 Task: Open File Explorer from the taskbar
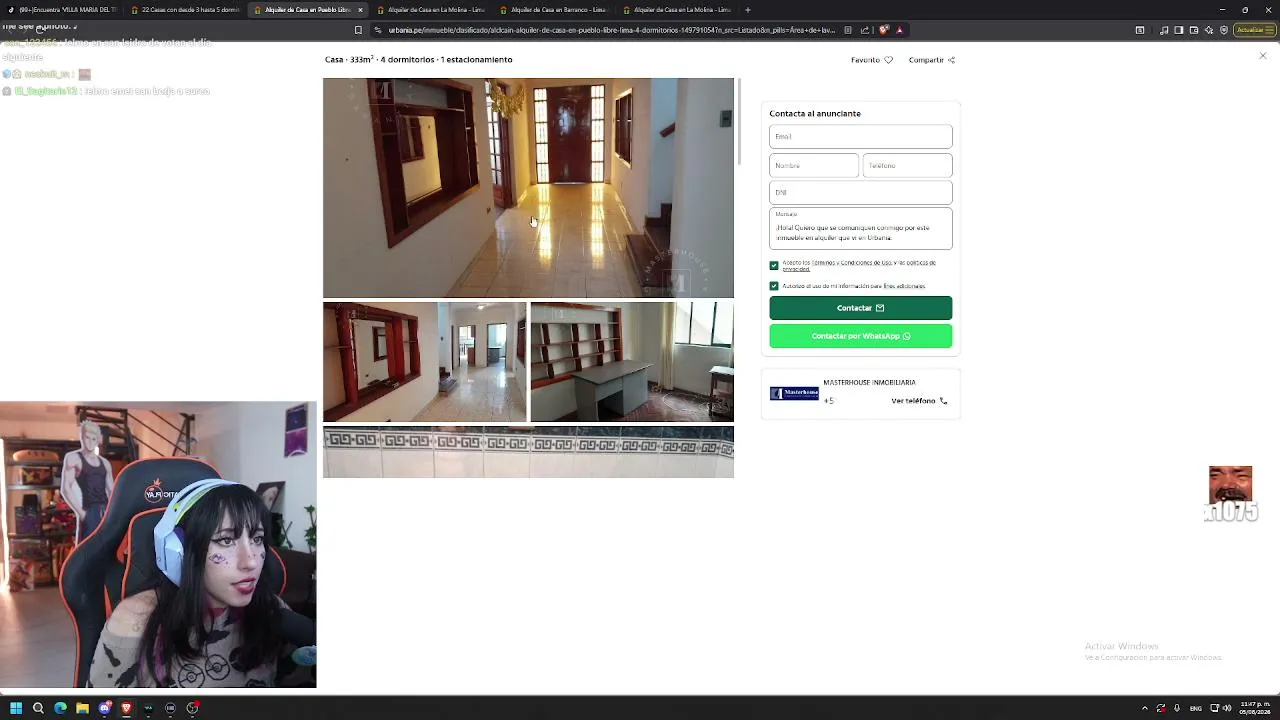[82, 708]
